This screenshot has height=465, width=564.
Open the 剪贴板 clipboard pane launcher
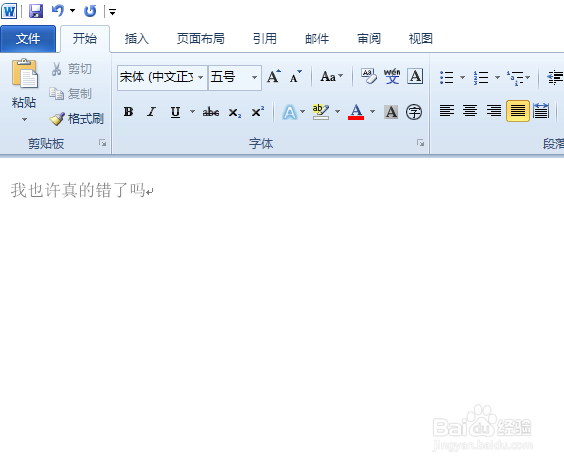(x=103, y=143)
